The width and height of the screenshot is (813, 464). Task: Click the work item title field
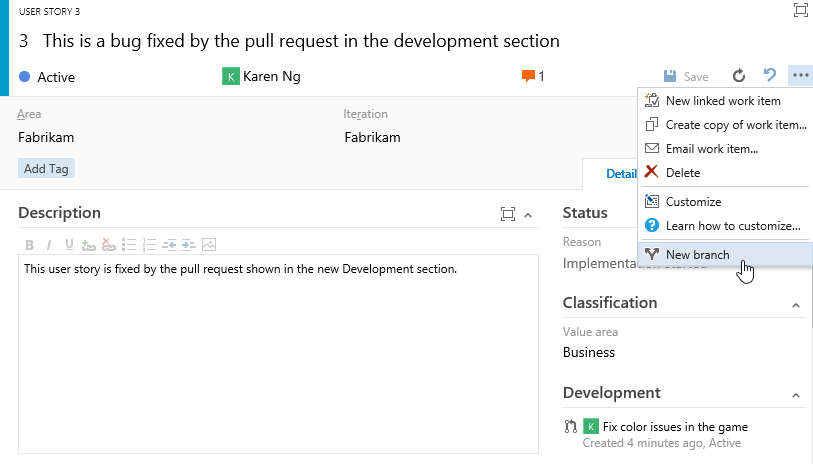pyautogui.click(x=301, y=41)
